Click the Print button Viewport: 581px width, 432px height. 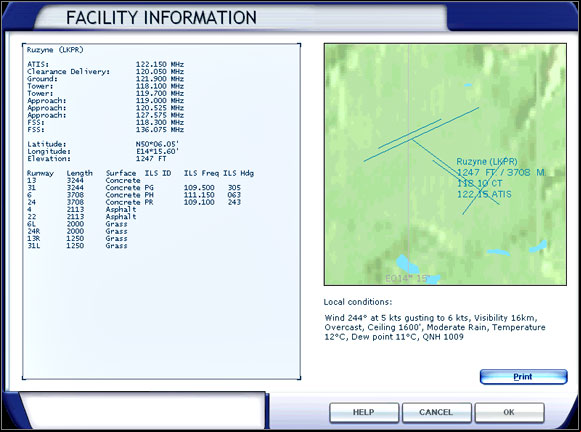(x=523, y=377)
